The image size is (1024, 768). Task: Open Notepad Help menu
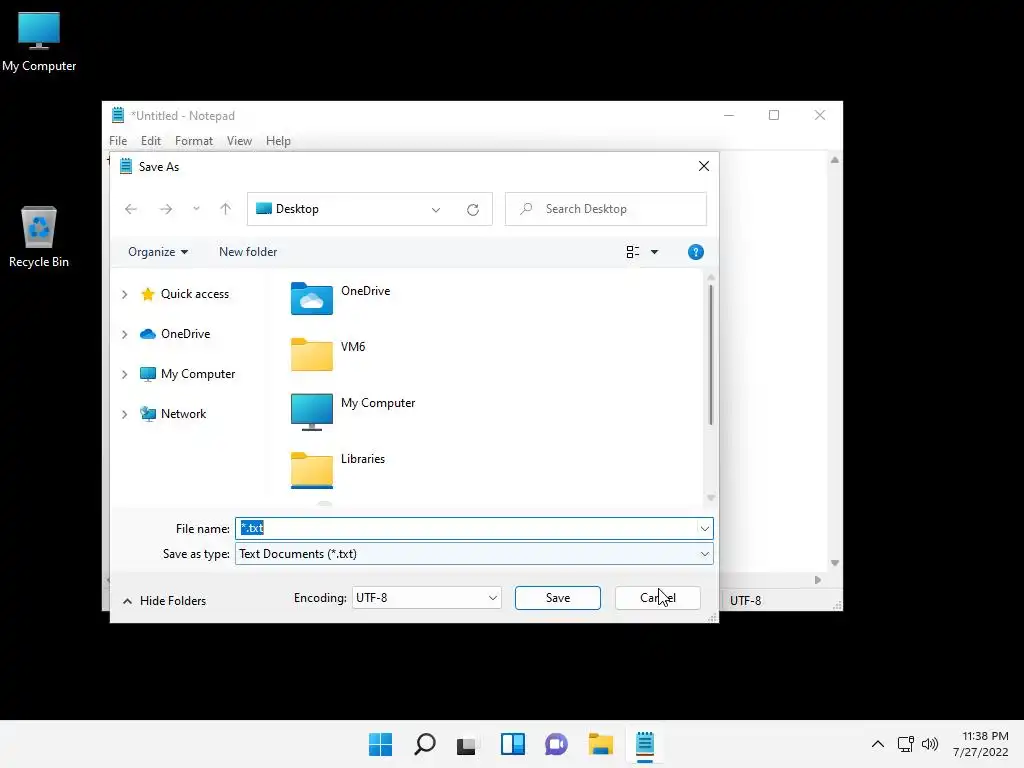(x=278, y=141)
